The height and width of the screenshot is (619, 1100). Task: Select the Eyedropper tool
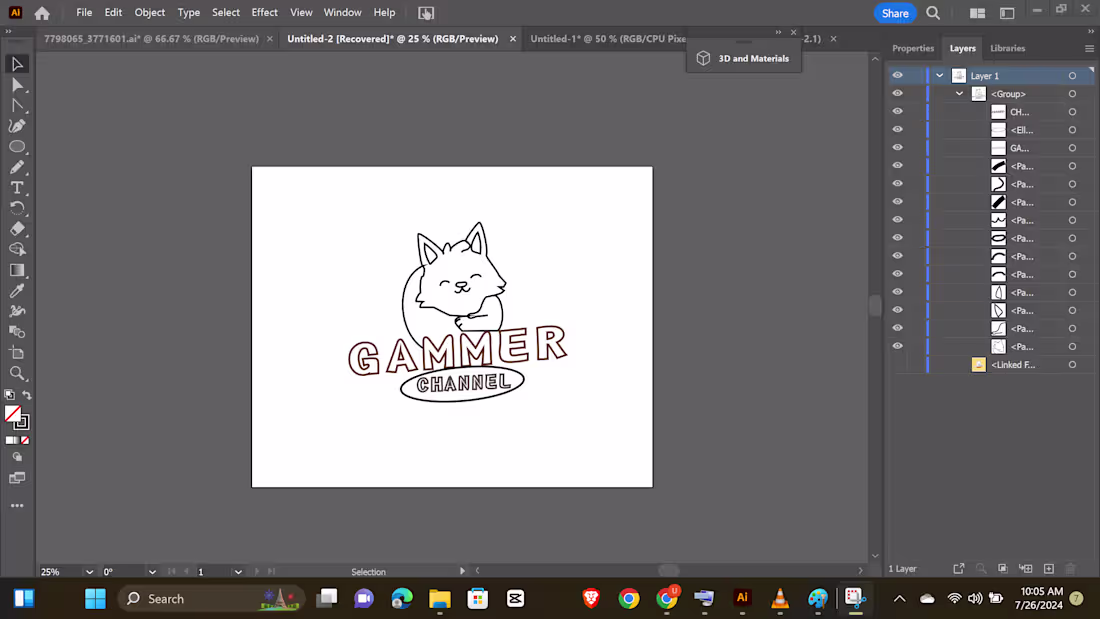tap(17, 291)
